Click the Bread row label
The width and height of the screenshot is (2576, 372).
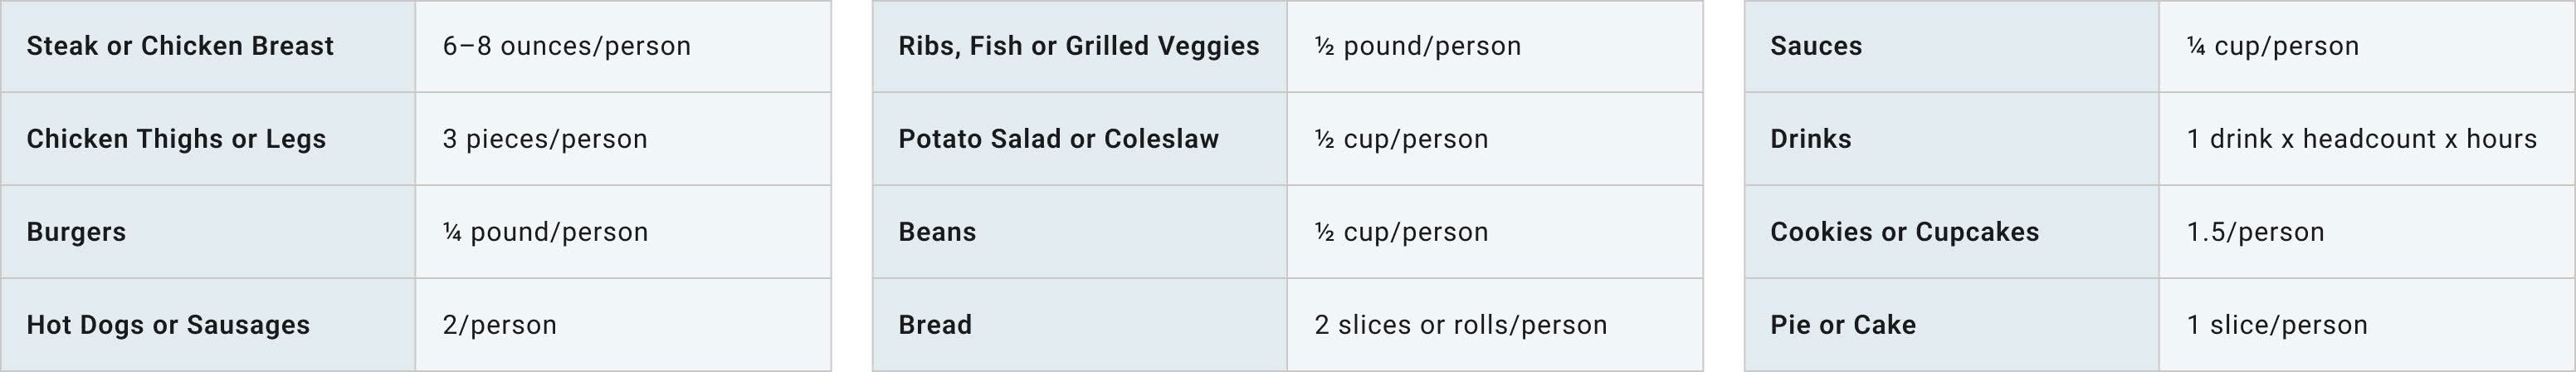(x=935, y=325)
